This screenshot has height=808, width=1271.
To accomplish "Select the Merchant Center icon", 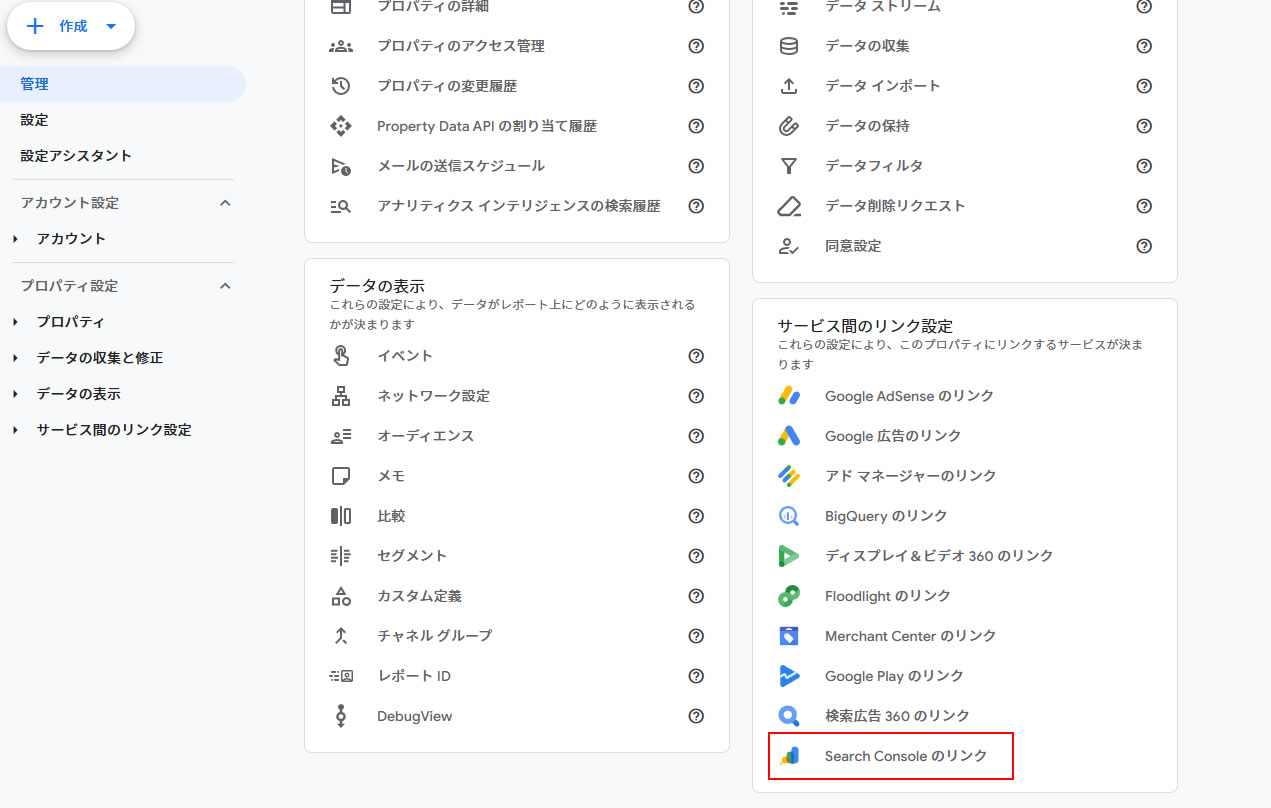I will 791,636.
